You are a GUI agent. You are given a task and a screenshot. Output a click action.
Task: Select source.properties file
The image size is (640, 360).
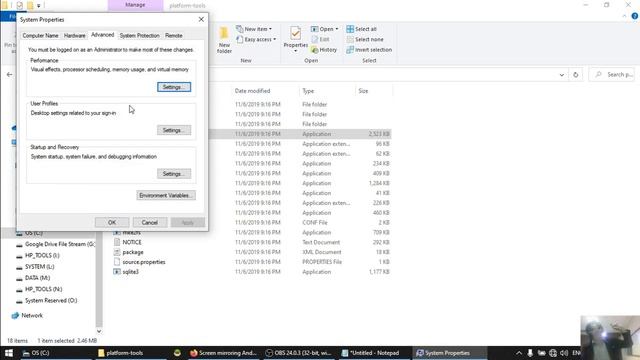(x=144, y=262)
